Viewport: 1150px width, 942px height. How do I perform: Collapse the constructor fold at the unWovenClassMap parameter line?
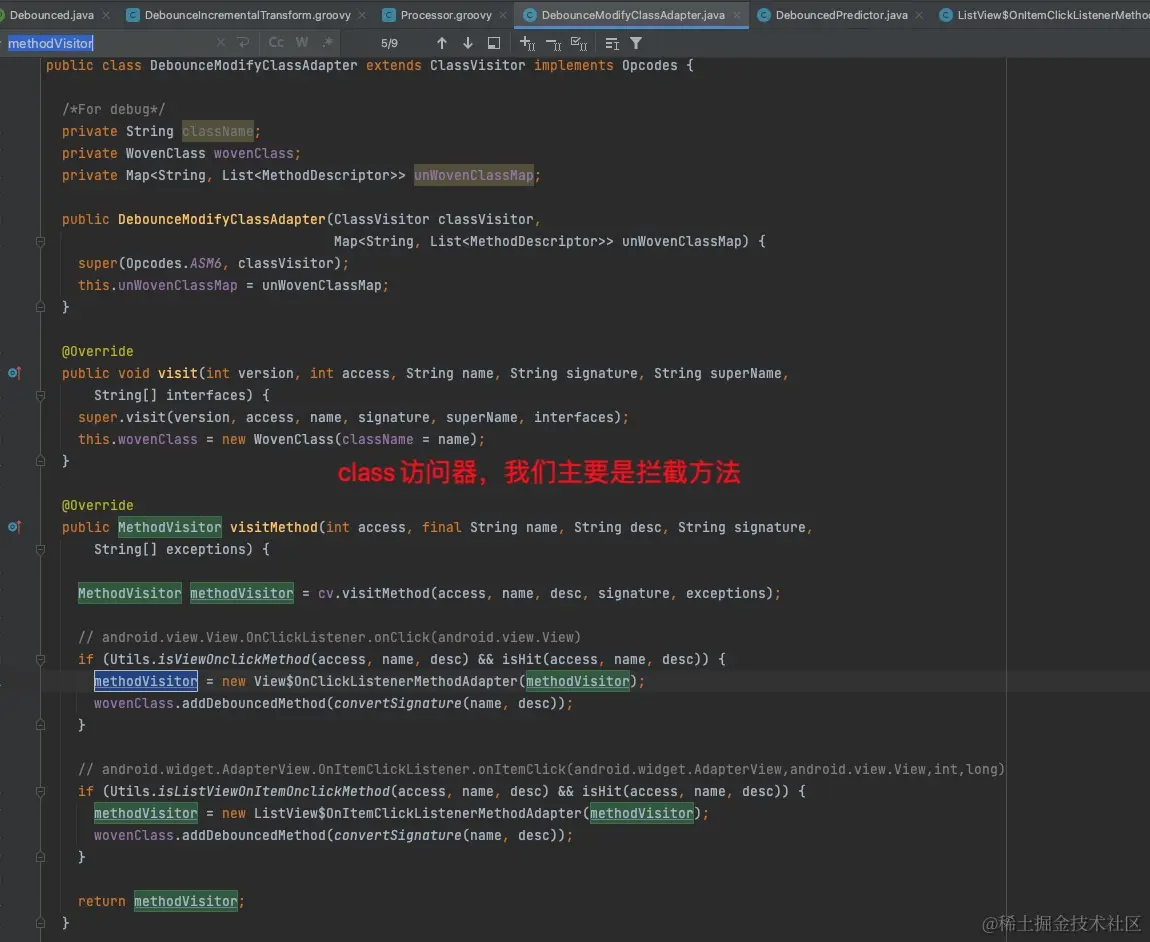pyautogui.click(x=40, y=241)
